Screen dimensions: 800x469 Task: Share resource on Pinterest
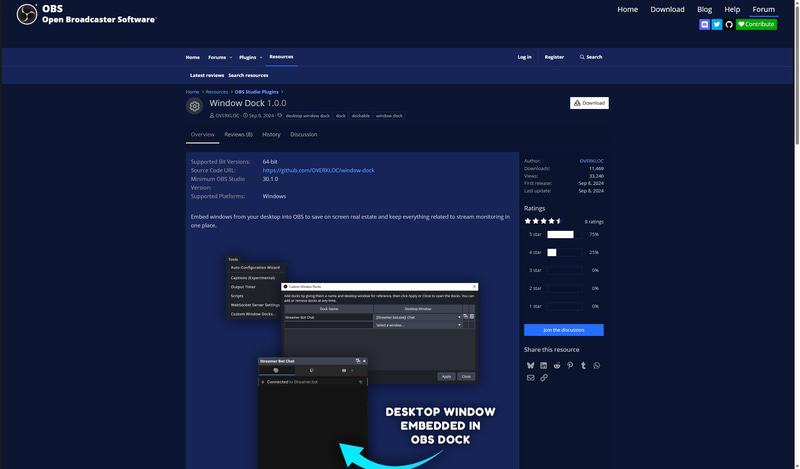coord(570,365)
